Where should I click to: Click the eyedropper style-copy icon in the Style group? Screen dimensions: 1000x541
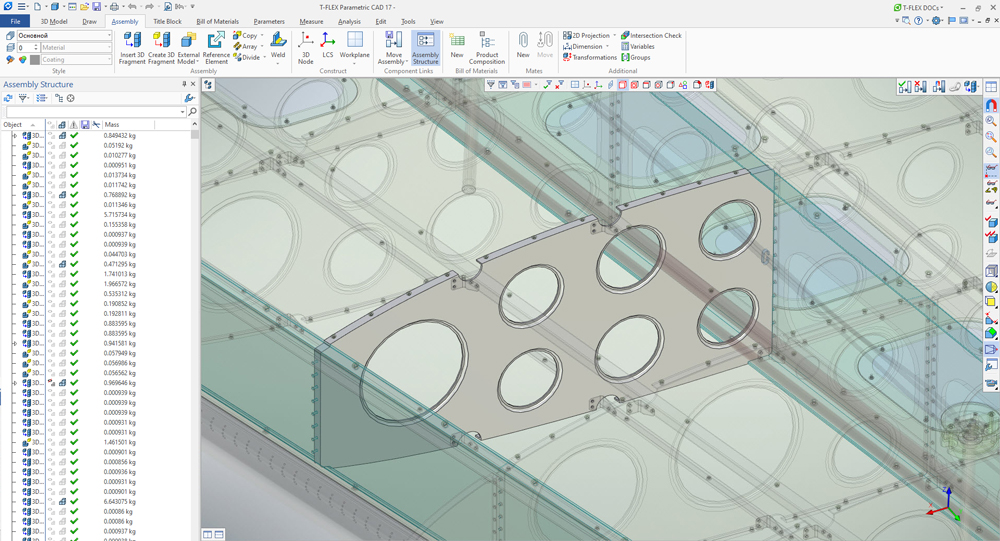(x=10, y=59)
